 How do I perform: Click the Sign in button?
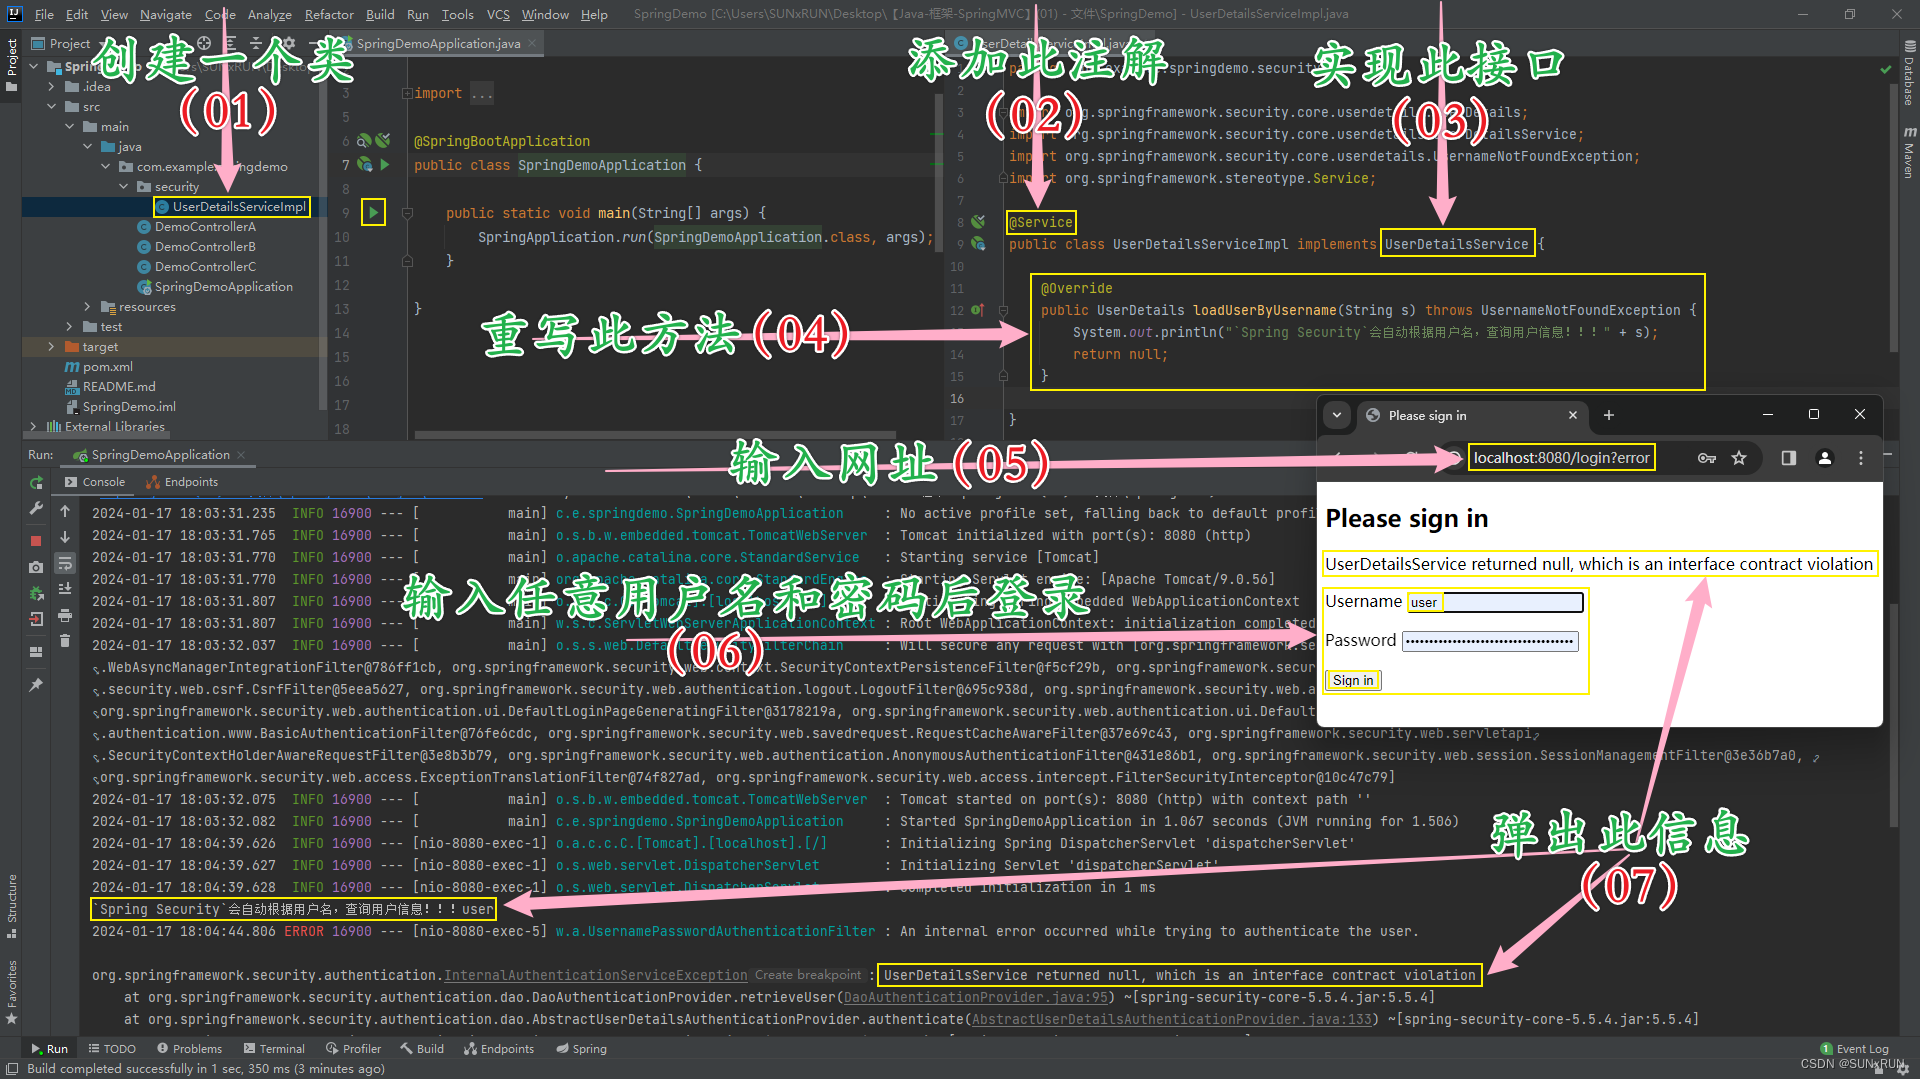coord(1353,680)
